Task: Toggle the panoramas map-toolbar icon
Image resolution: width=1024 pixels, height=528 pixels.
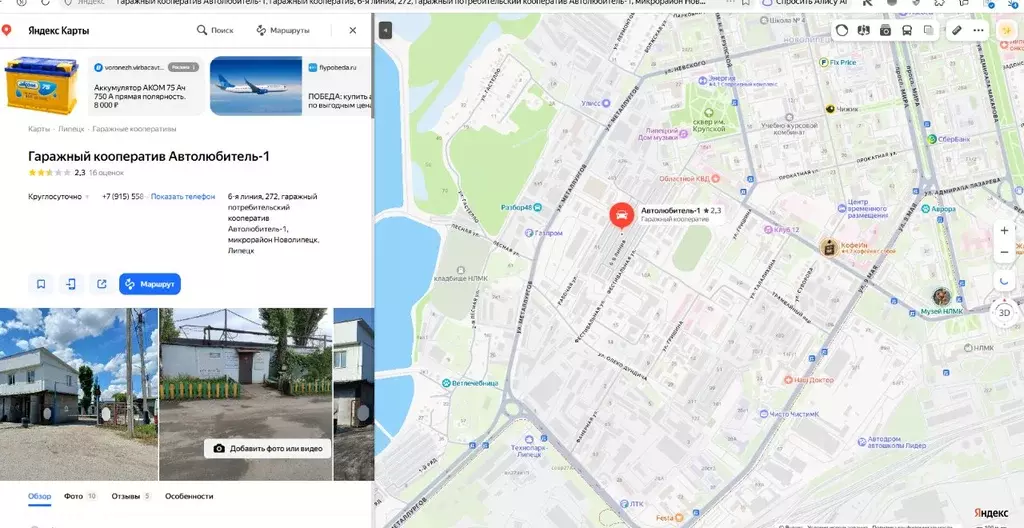Action: [x=864, y=30]
